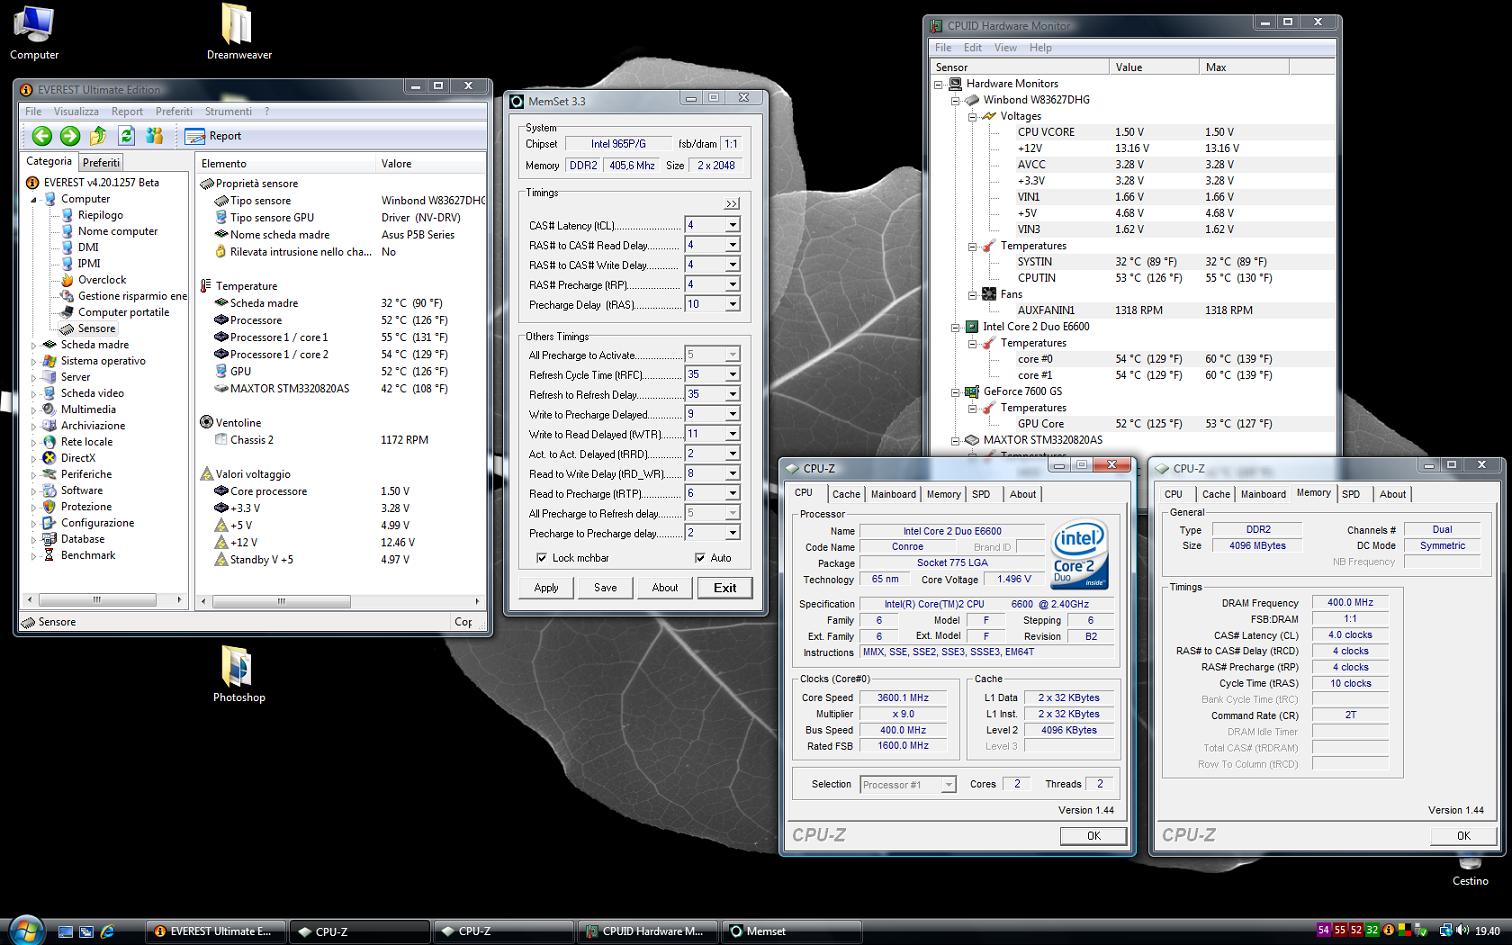Click EVEREST tree panel horizontal scrollbar
This screenshot has height=945, width=1512.
tap(104, 600)
